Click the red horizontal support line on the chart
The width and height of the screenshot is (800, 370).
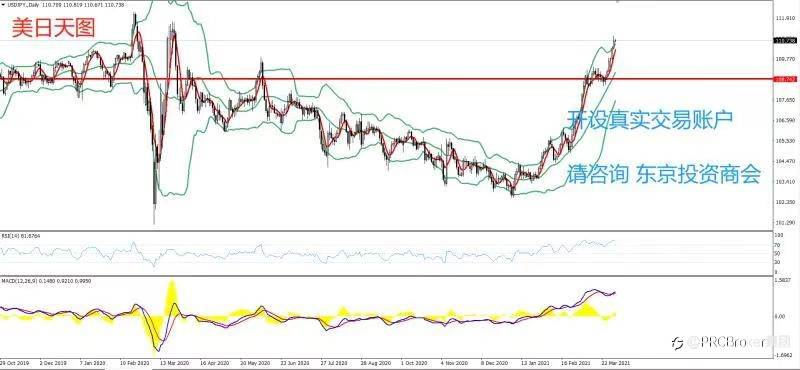[x=388, y=79]
